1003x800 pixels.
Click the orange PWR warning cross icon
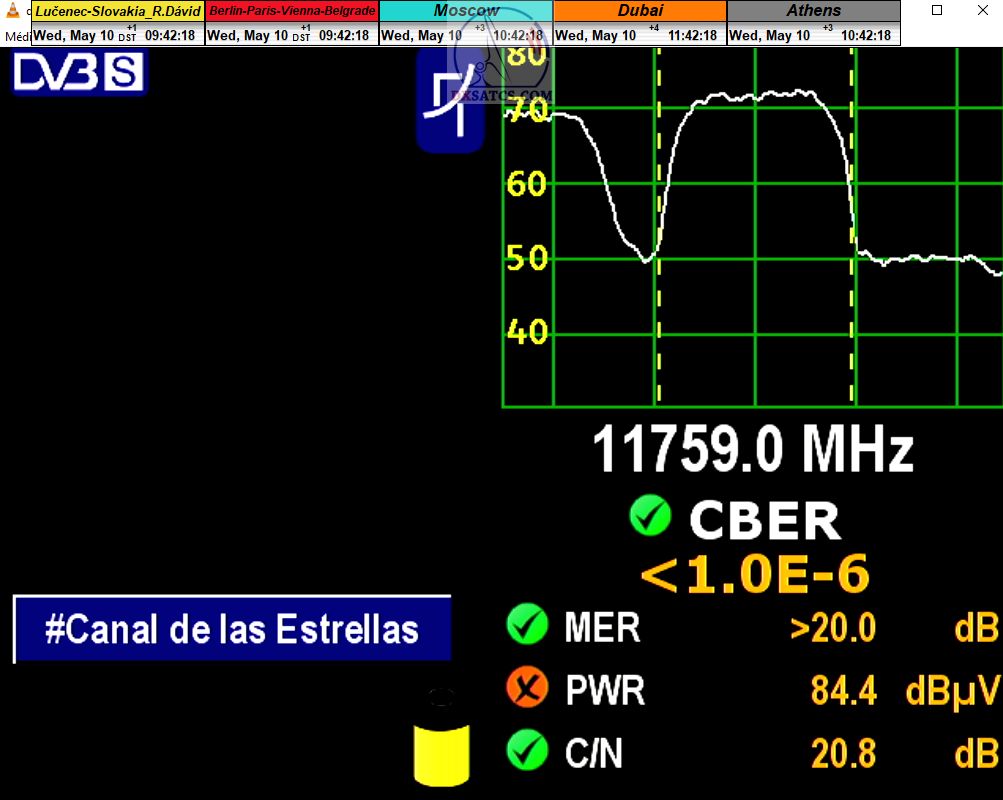tap(527, 689)
